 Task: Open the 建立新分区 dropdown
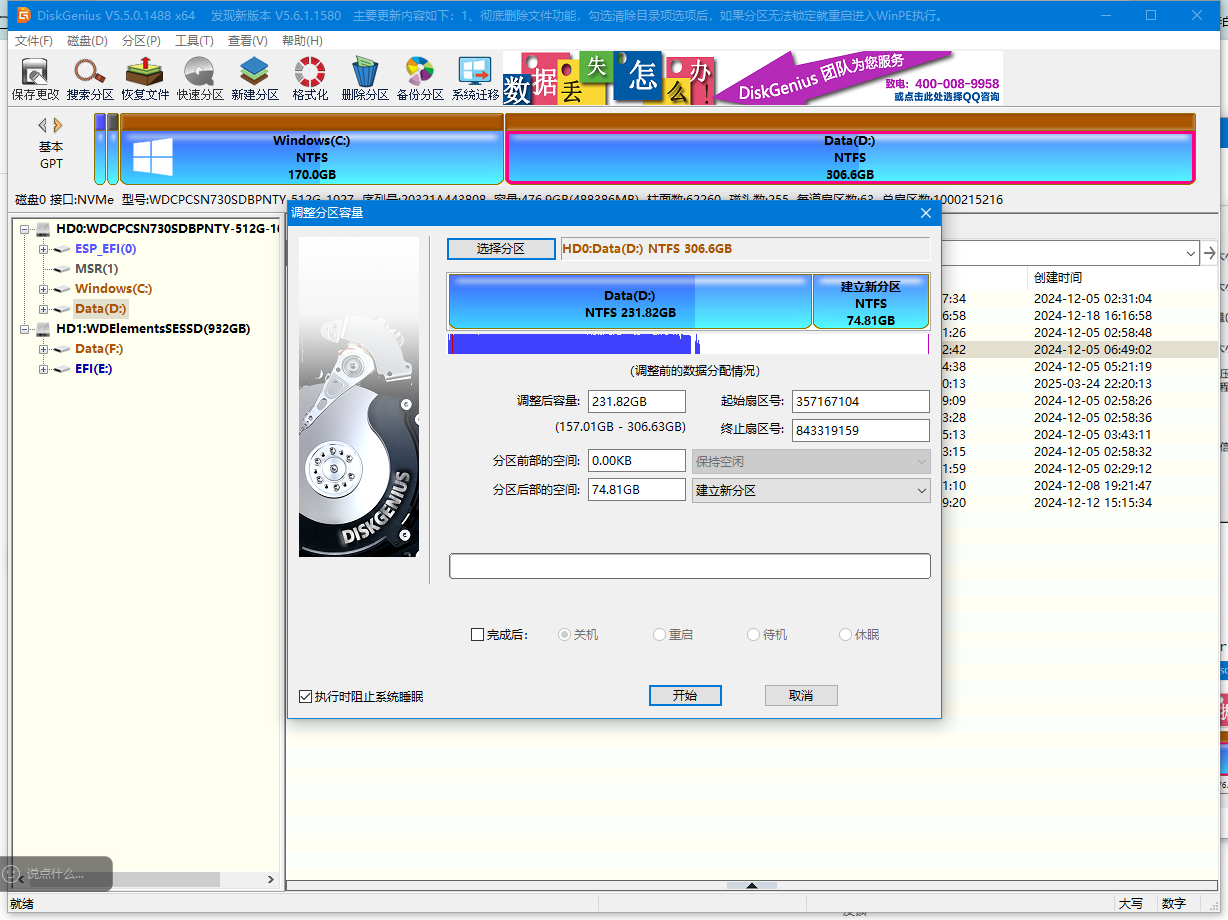[x=811, y=490]
